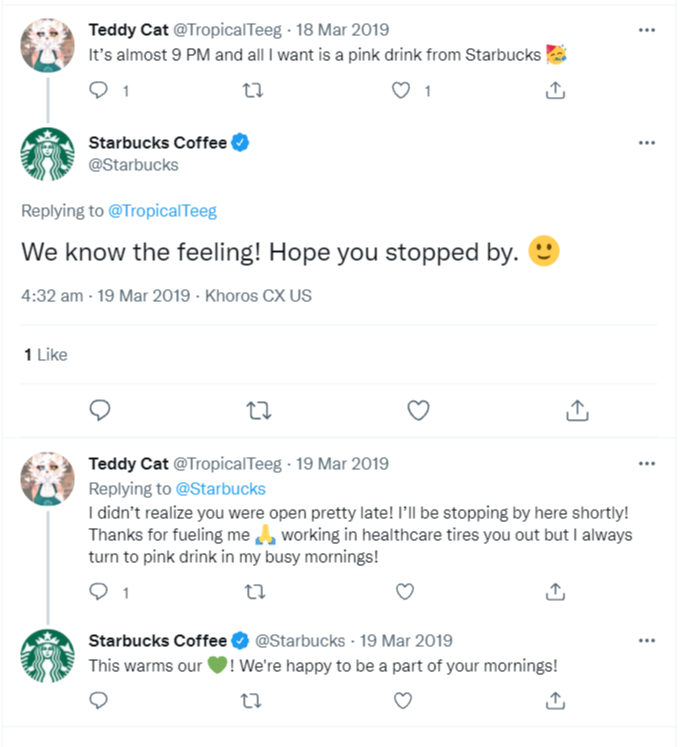Open more options on main Starbucks tweet
Viewport: 680px width, 747px height.
(x=646, y=143)
